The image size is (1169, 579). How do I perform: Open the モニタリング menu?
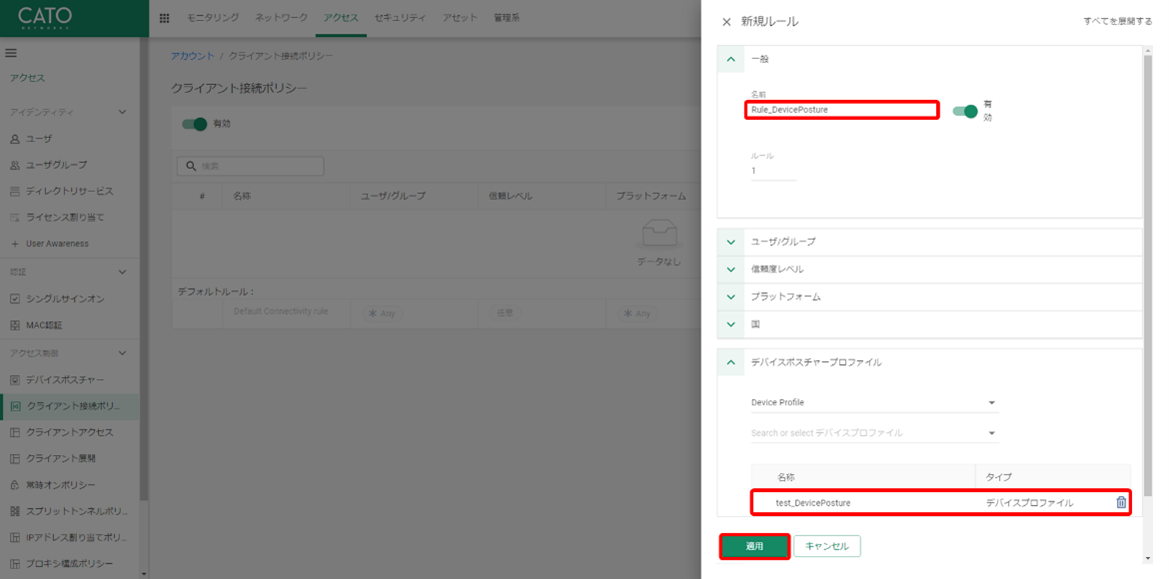213,18
